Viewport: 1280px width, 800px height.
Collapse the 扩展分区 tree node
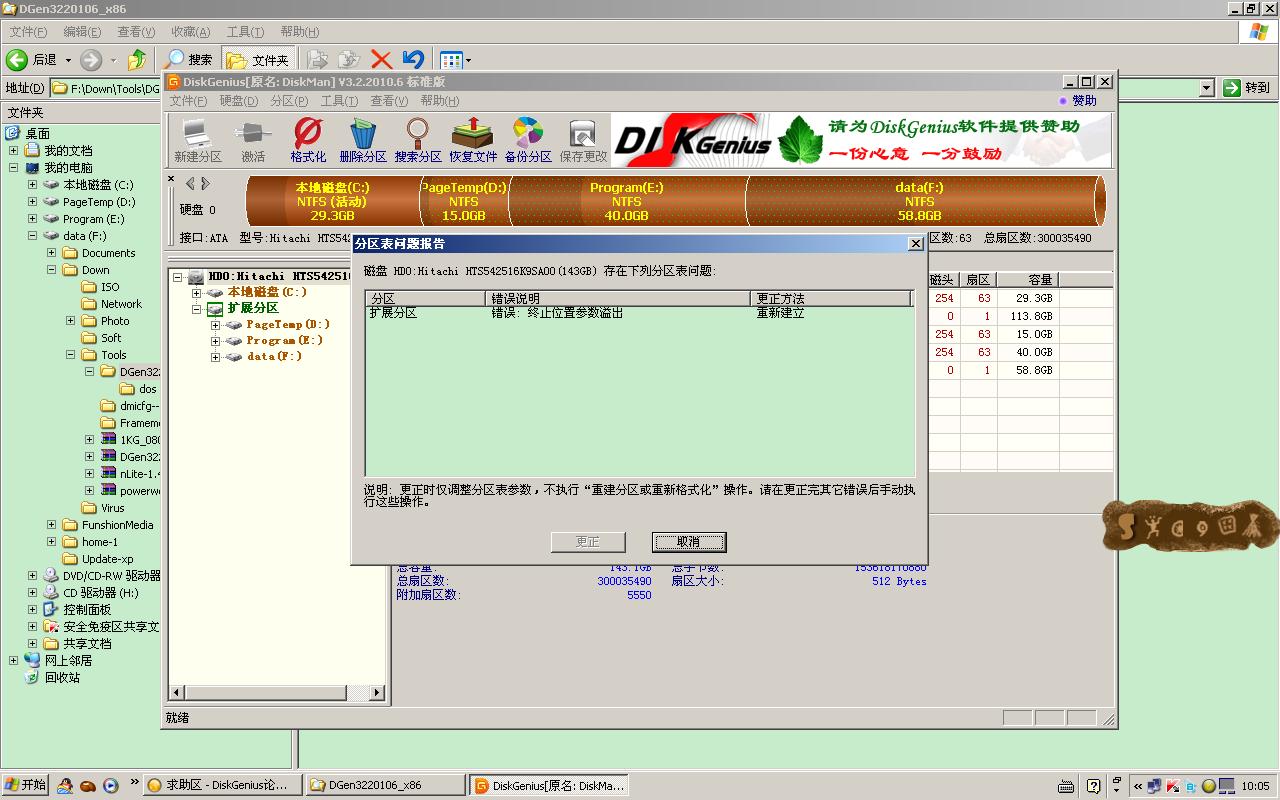[x=197, y=309]
